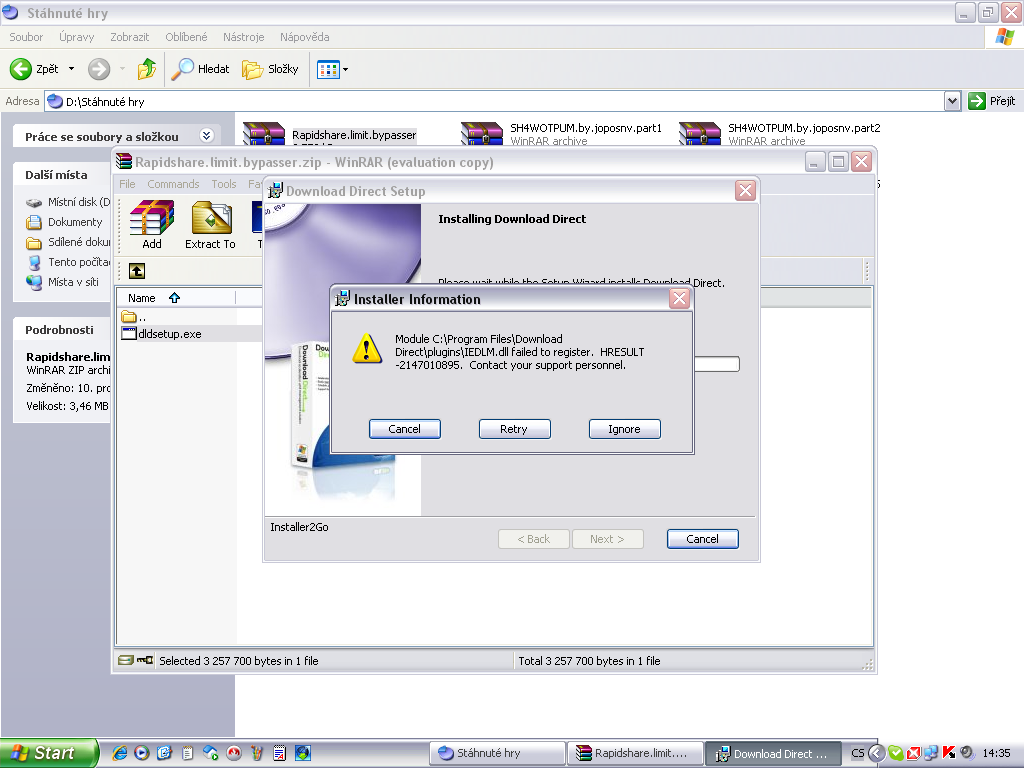
Task: Select the Rapidshare.limit.bypasser archive file in Explorer
Action: [330, 135]
